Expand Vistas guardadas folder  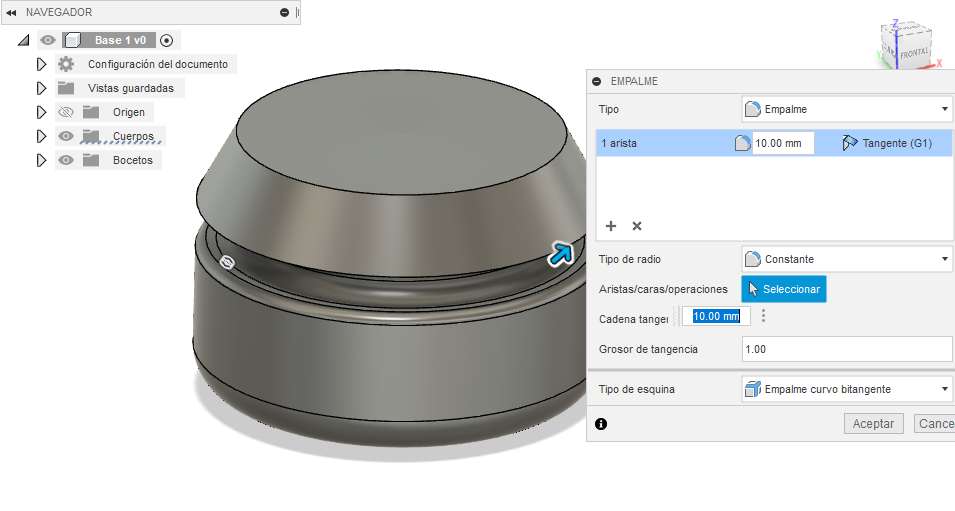tap(41, 88)
